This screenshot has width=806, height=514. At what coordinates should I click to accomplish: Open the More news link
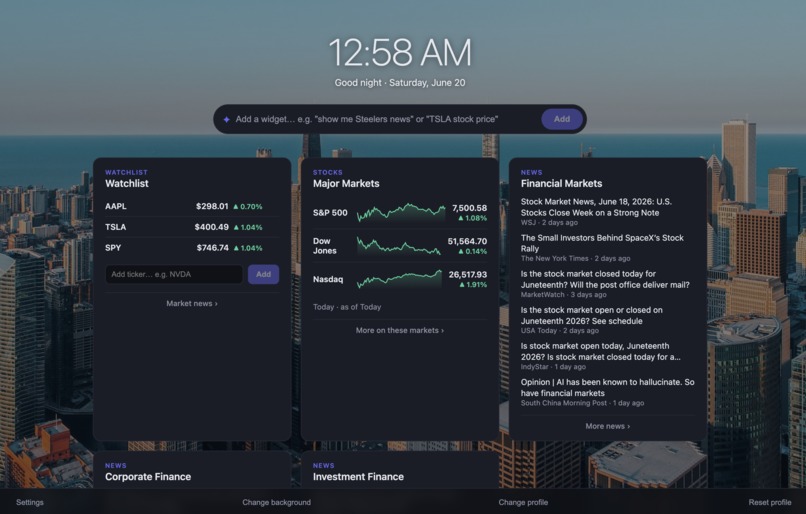[x=608, y=426]
